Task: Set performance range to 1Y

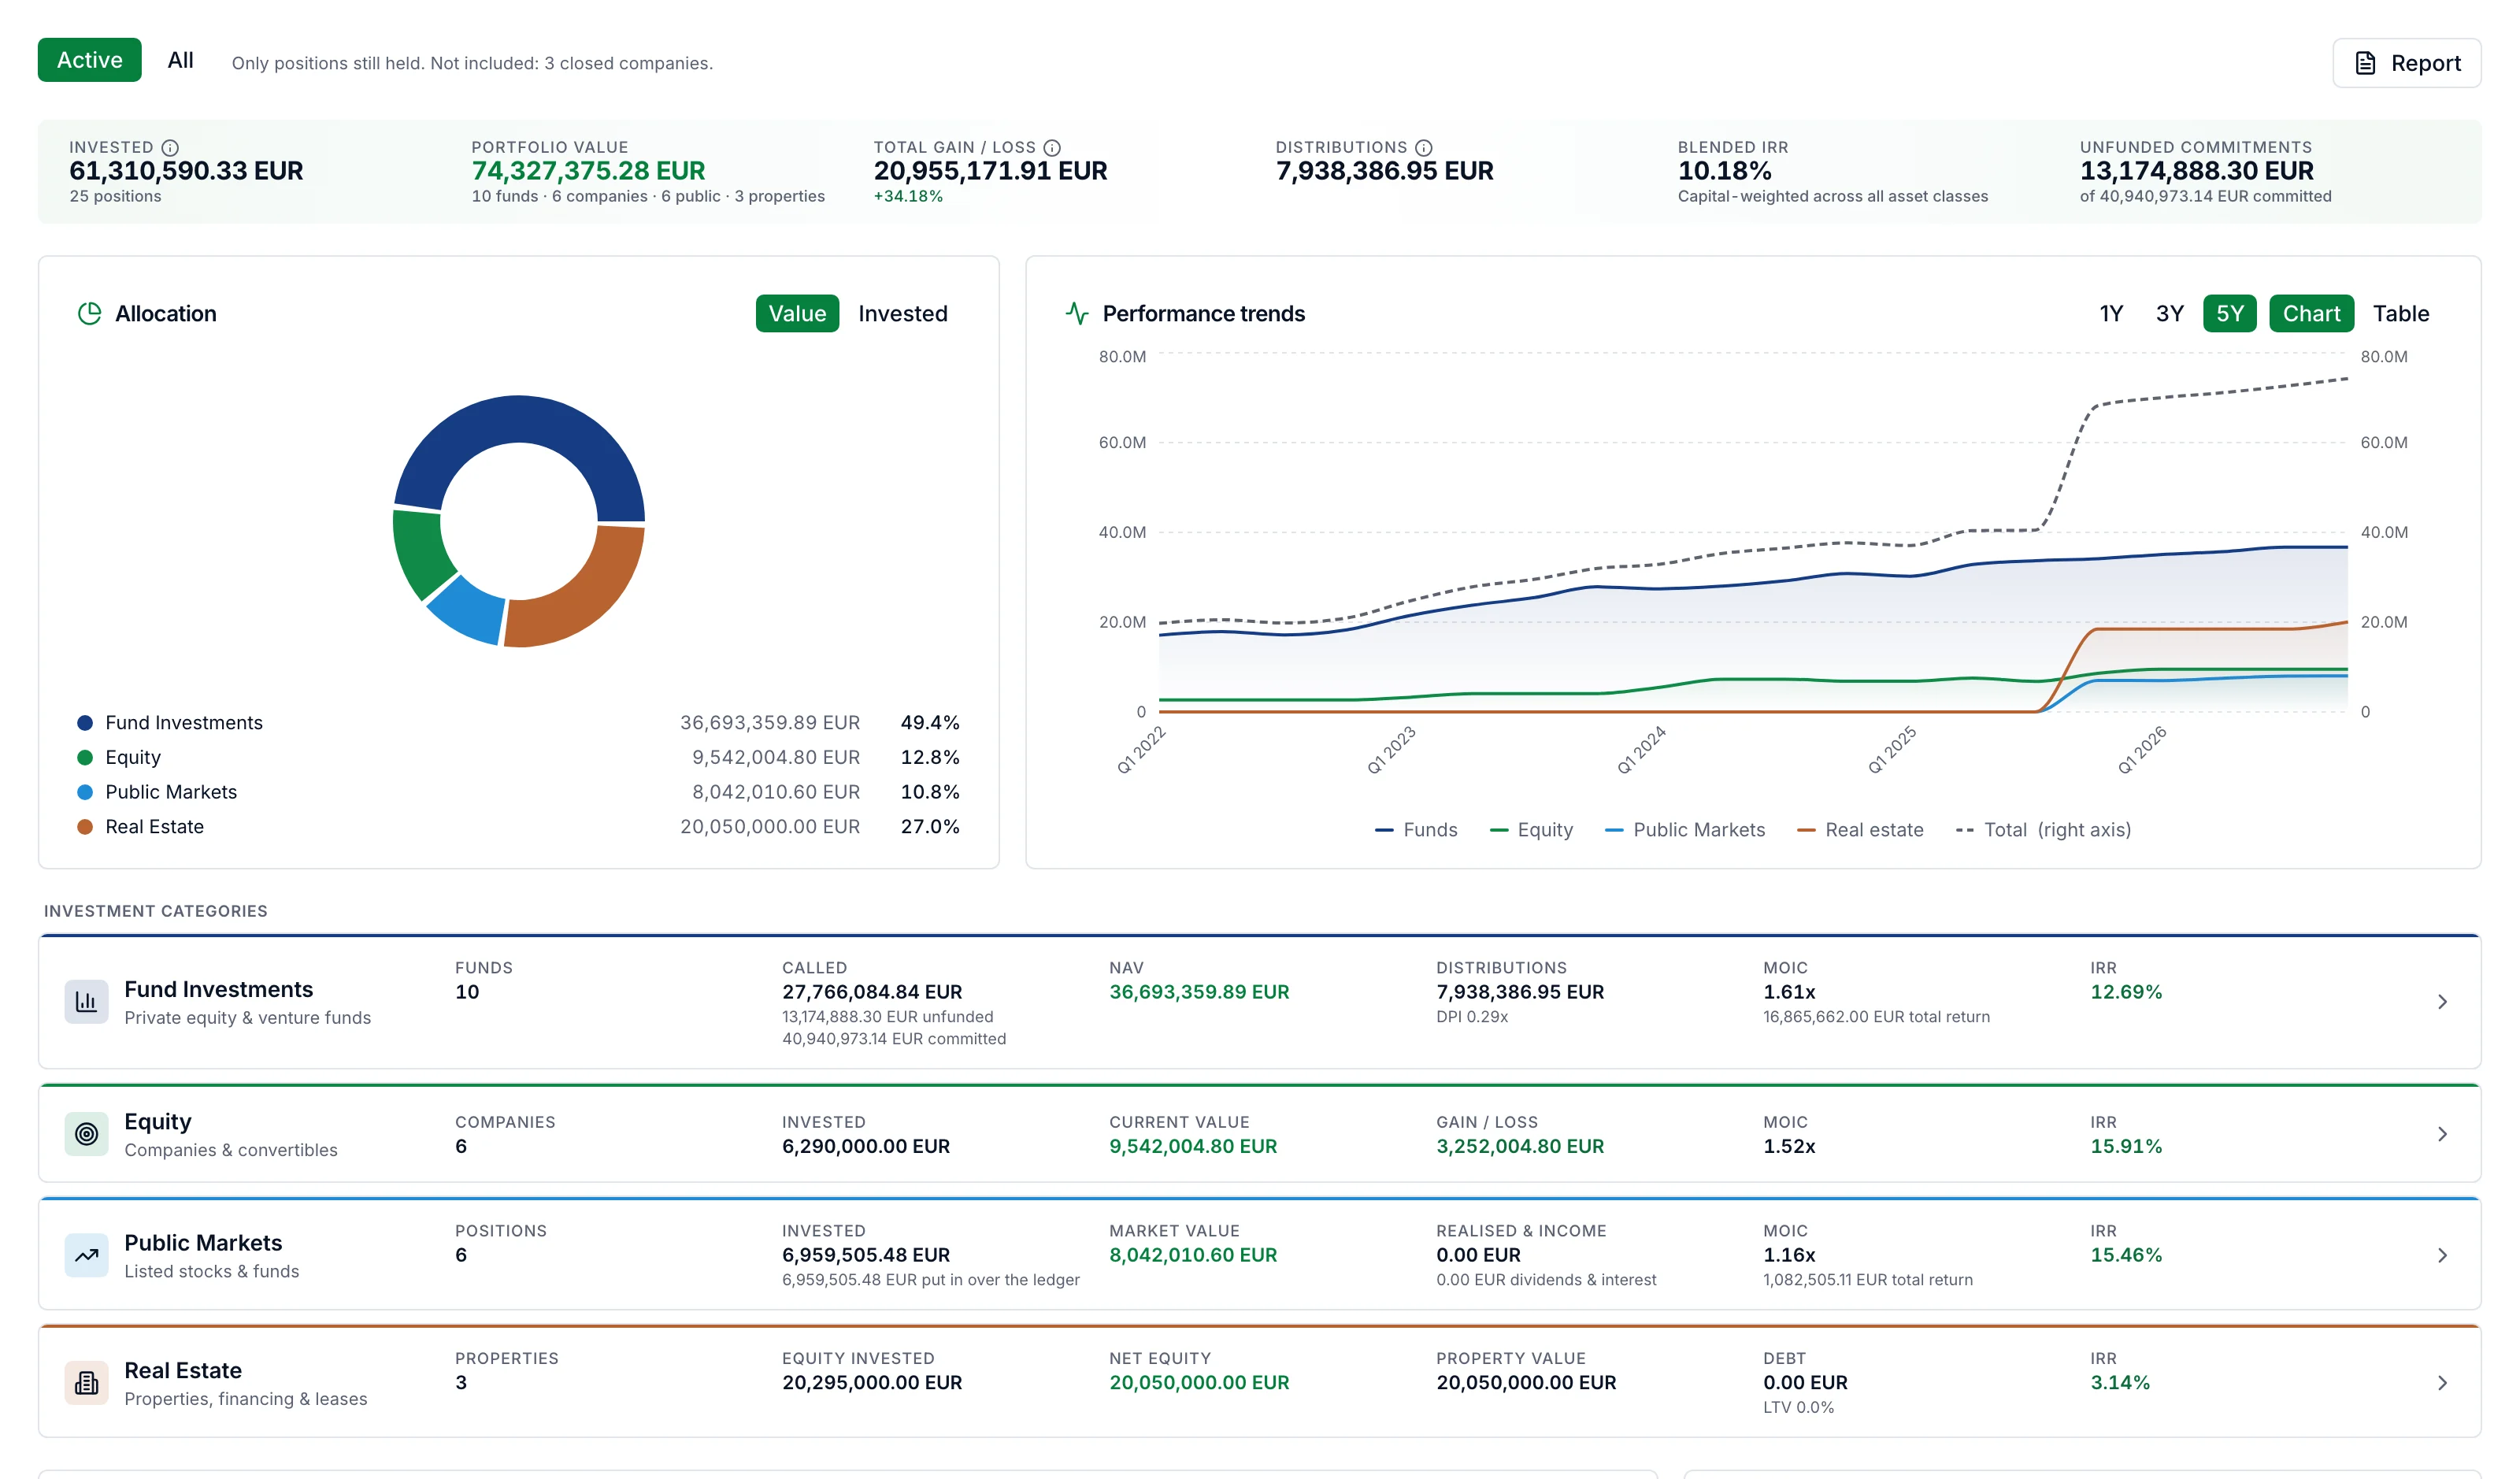Action: pyautogui.click(x=2111, y=314)
